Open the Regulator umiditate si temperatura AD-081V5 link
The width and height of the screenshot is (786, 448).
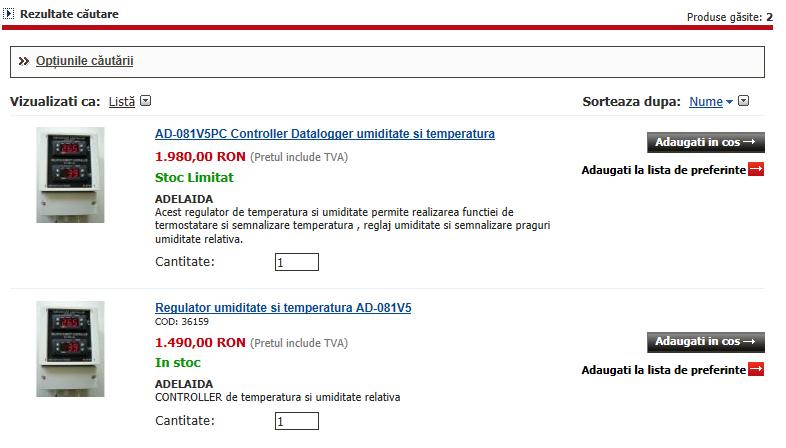[283, 308]
